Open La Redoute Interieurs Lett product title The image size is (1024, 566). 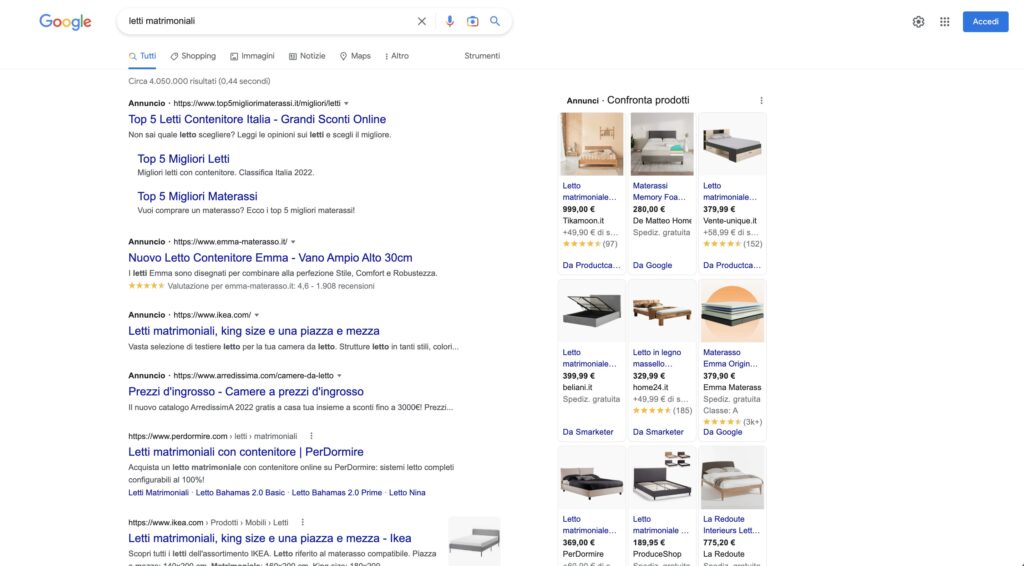pyautogui.click(x=729, y=525)
